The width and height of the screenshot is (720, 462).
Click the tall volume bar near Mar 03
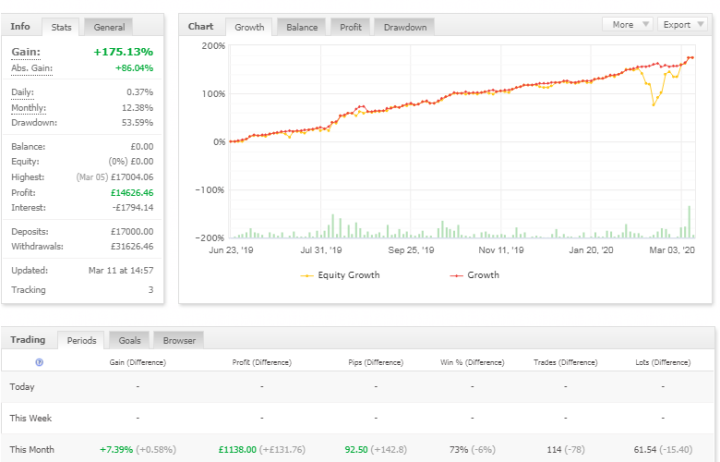pyautogui.click(x=690, y=222)
